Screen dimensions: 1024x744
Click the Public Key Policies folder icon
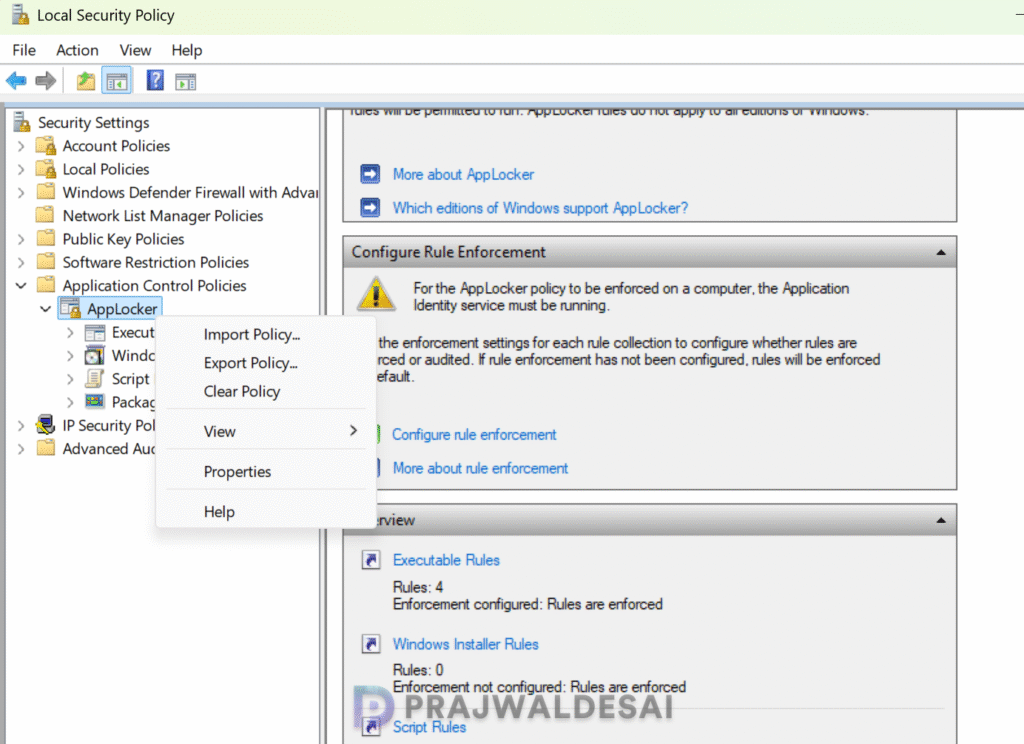click(46, 238)
